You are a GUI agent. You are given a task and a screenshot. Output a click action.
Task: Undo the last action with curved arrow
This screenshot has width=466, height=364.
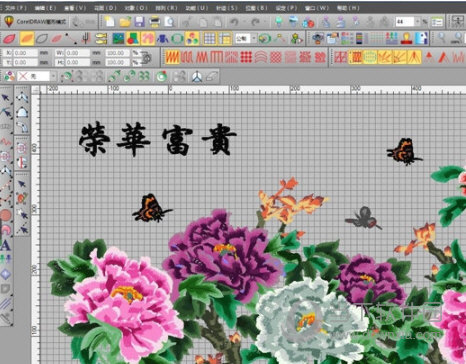point(234,22)
